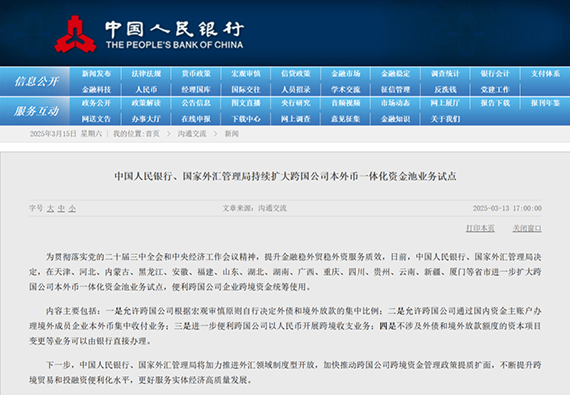Select the small 小 font size option
The height and width of the screenshot is (395, 570).
coord(72,208)
